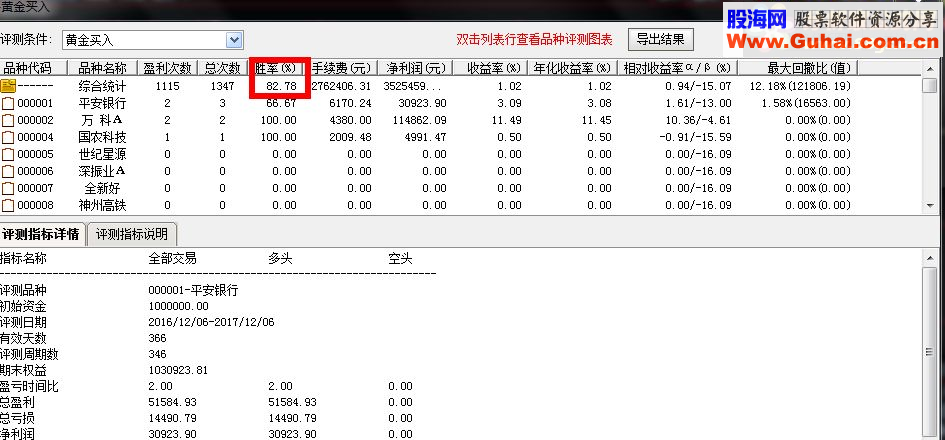The width and height of the screenshot is (945, 440).
Task: Sort by 盈利次数 column header
Action: pyautogui.click(x=168, y=68)
